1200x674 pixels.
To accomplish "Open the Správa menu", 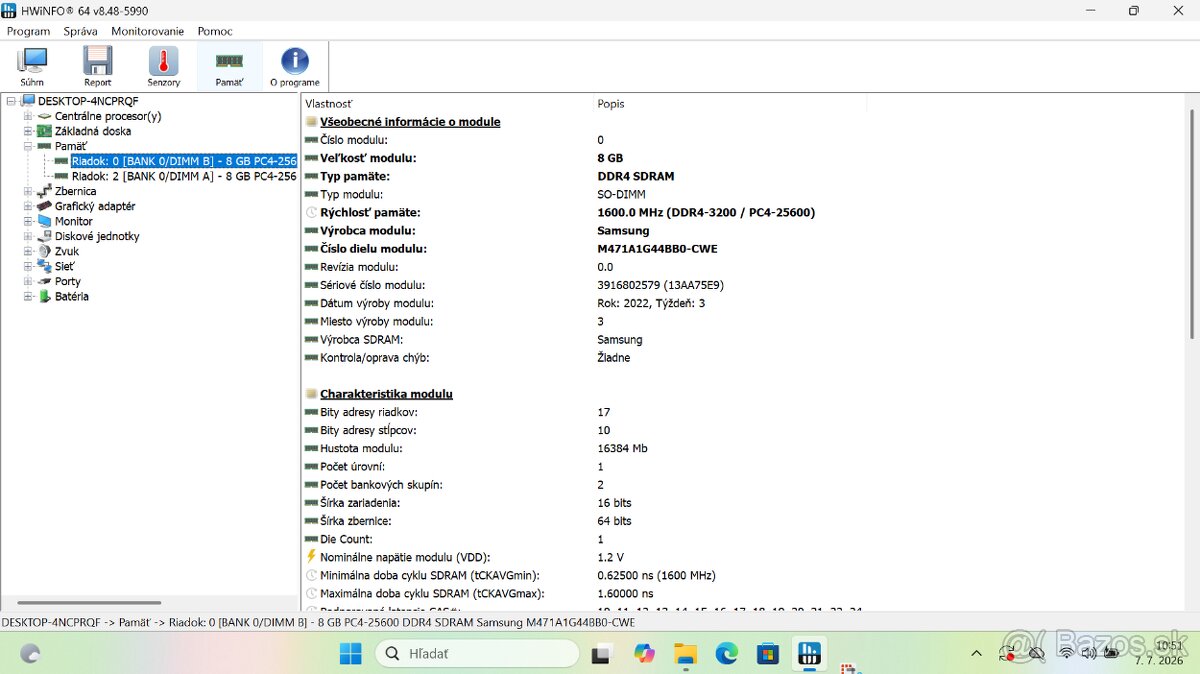I will pyautogui.click(x=80, y=31).
